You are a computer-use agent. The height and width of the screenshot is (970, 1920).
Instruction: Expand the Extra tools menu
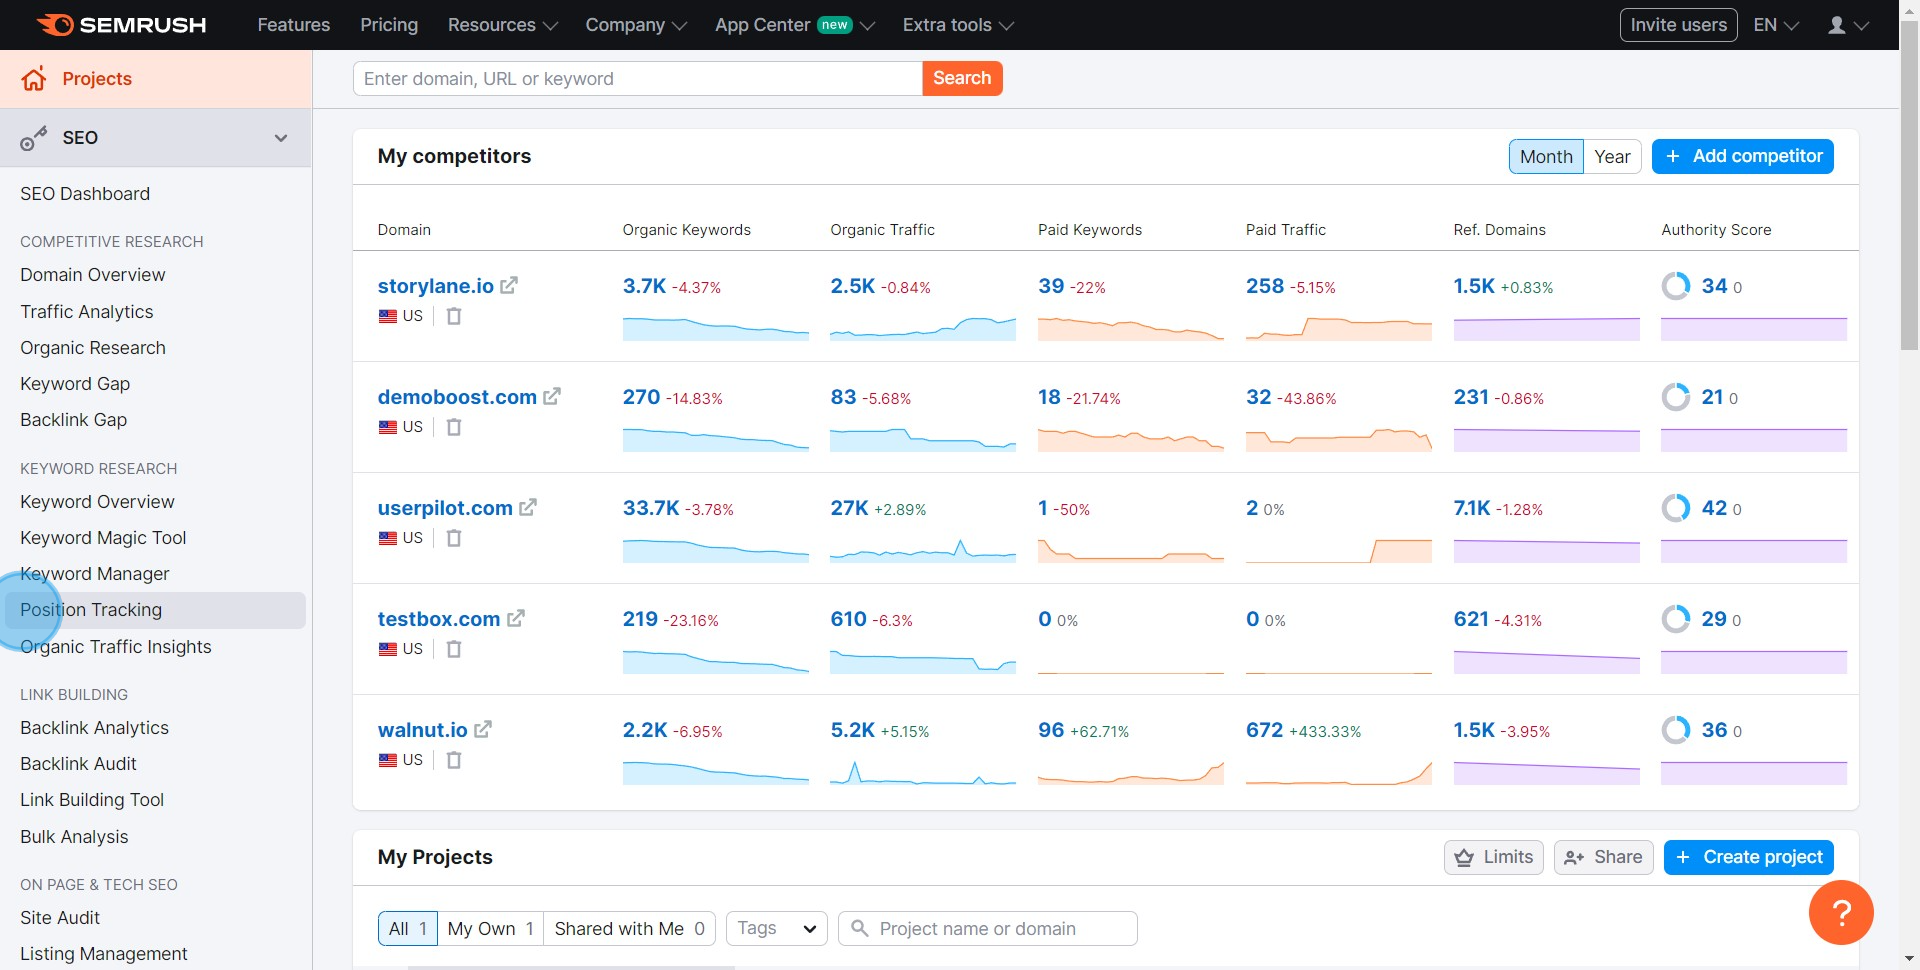[x=958, y=25]
